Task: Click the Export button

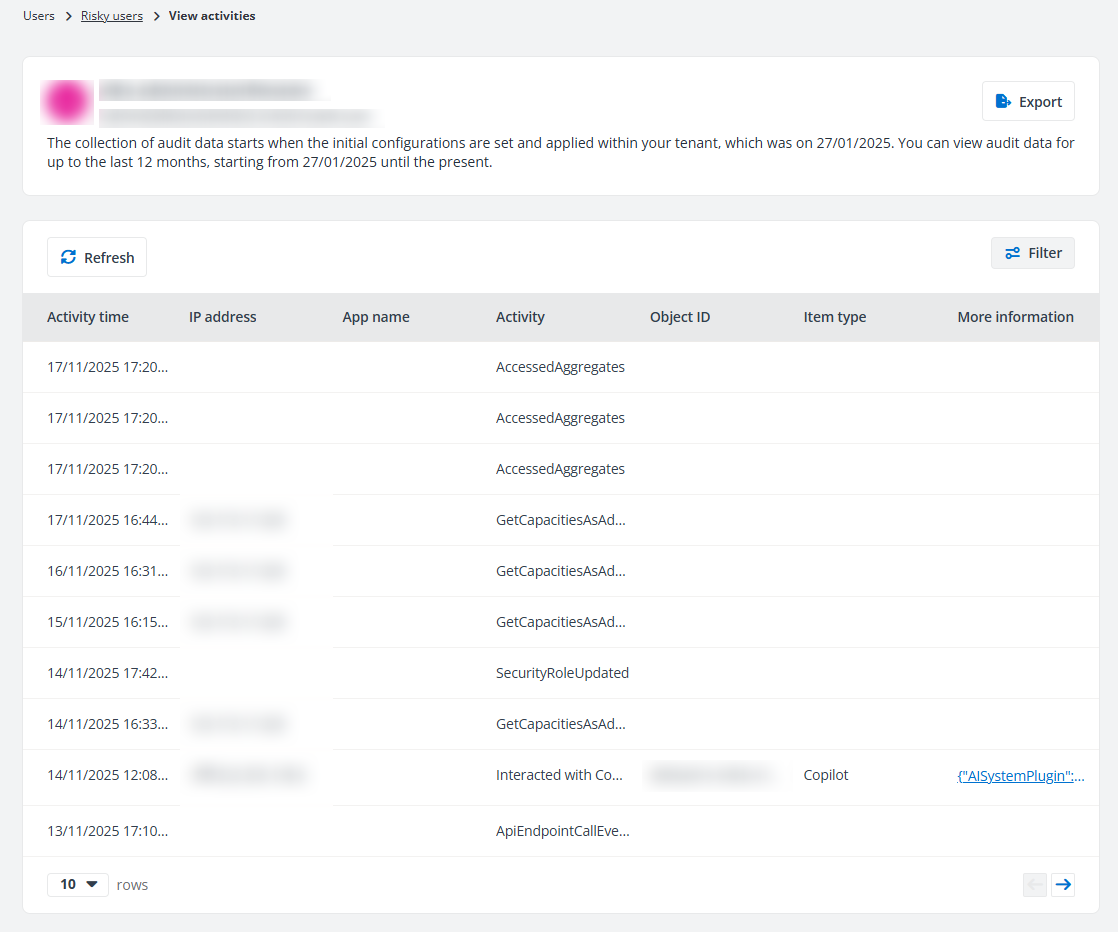Action: [1028, 101]
